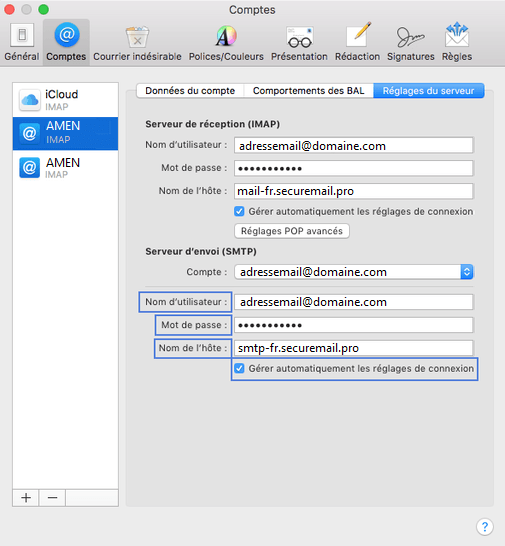Close the Comptes window

pos(10,9)
